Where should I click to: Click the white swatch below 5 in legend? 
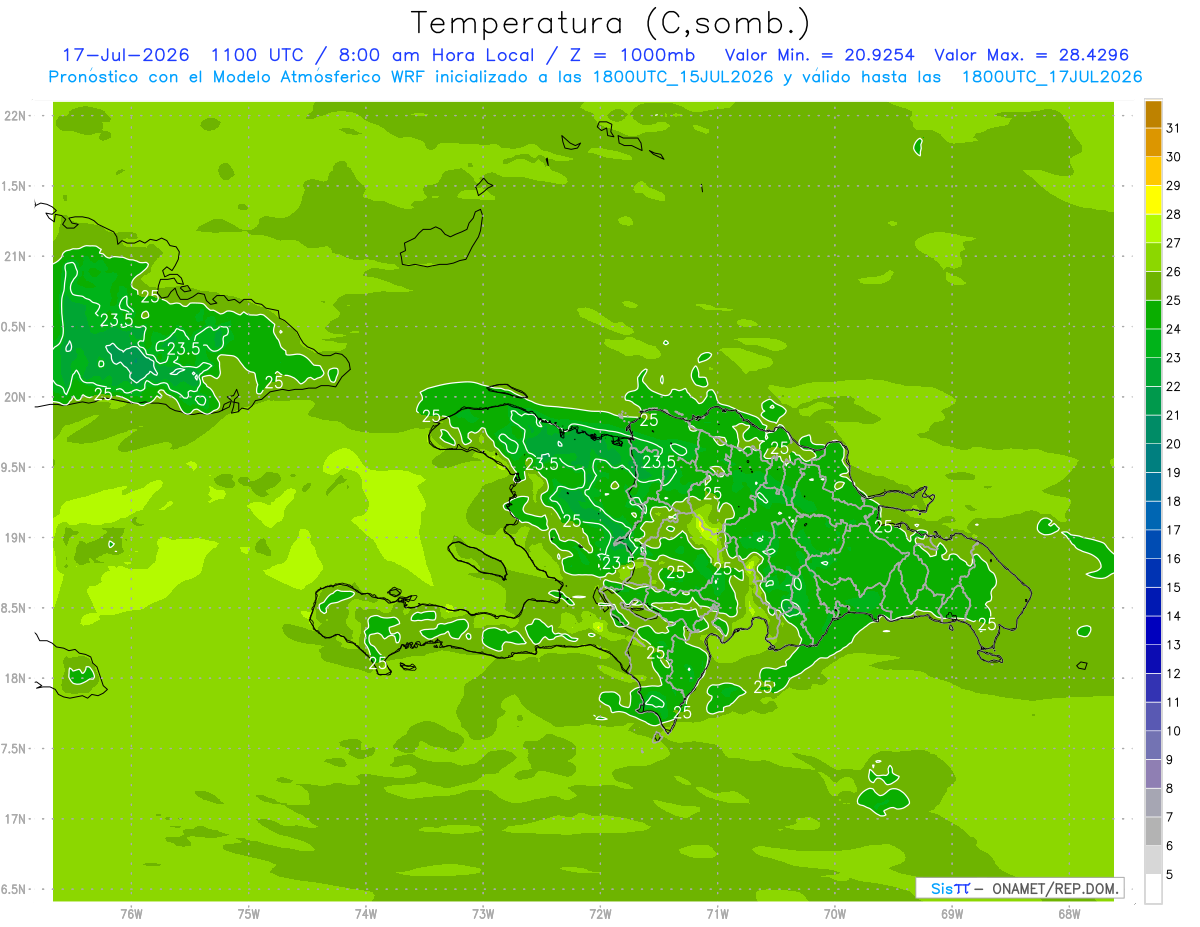coord(1153,888)
